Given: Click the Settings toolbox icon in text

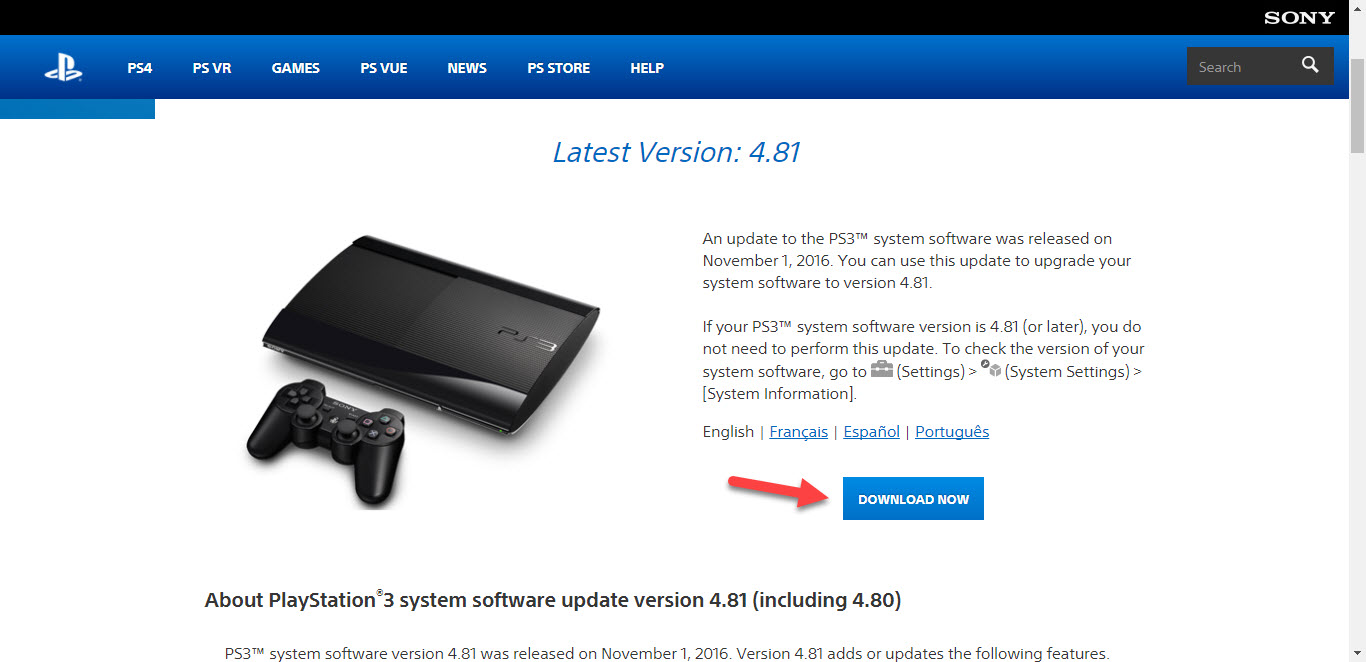Looking at the screenshot, I should coord(881,369).
